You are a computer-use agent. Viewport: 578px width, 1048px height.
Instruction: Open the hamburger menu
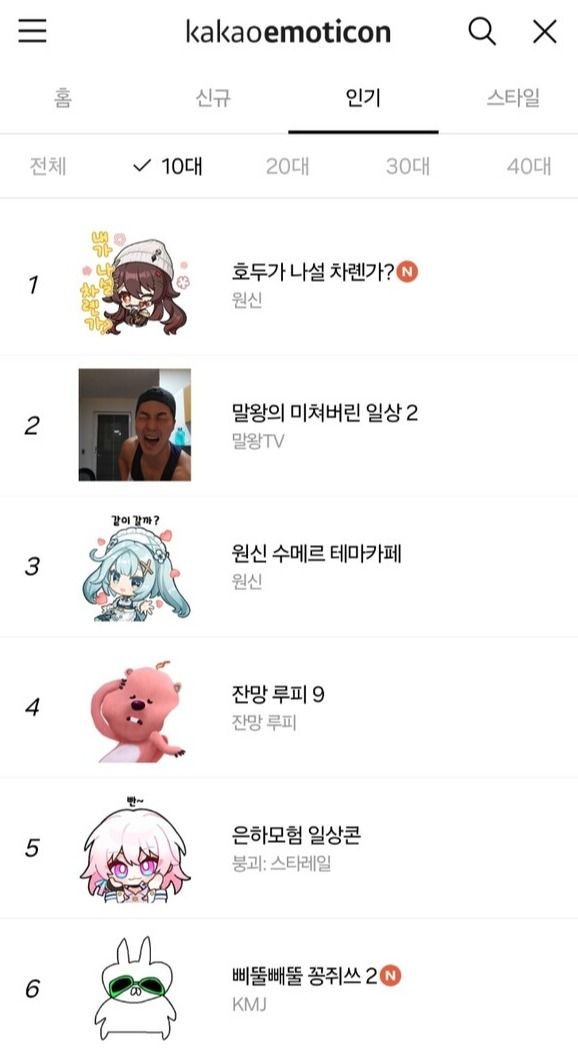point(32,31)
